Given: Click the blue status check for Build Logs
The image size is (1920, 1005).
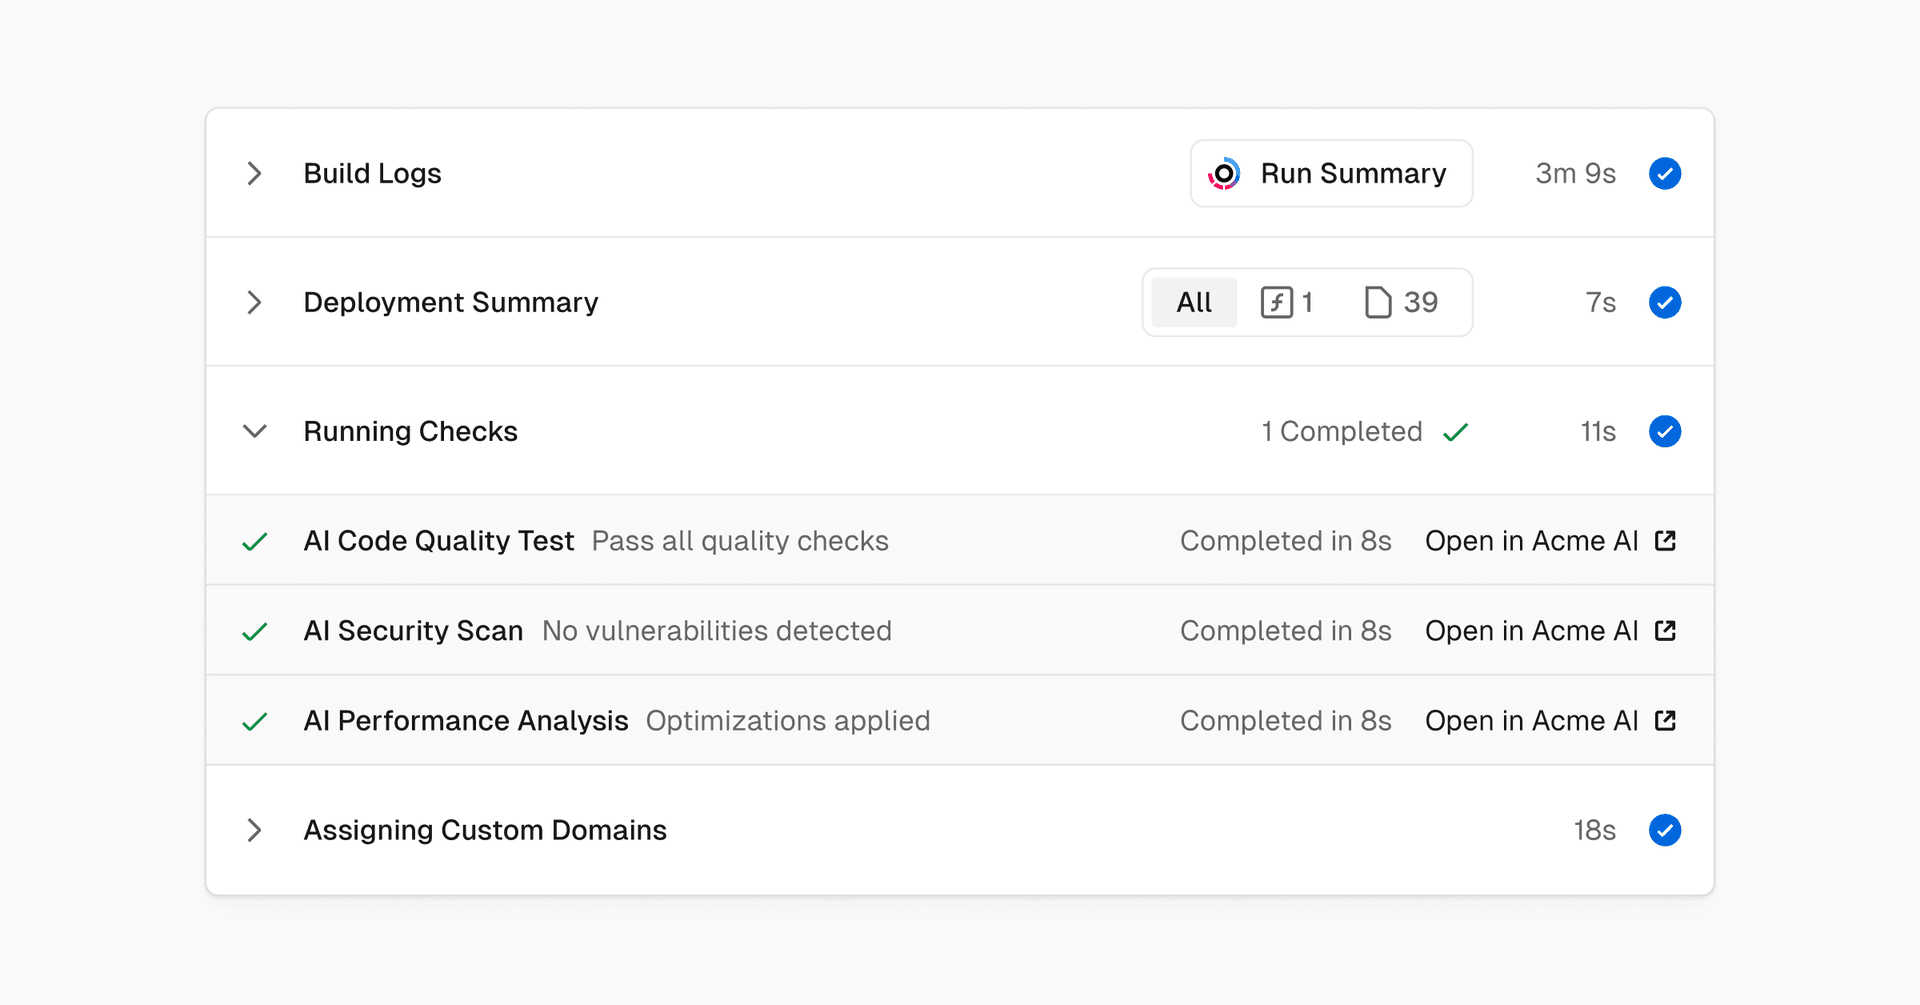Looking at the screenshot, I should pyautogui.click(x=1664, y=174).
